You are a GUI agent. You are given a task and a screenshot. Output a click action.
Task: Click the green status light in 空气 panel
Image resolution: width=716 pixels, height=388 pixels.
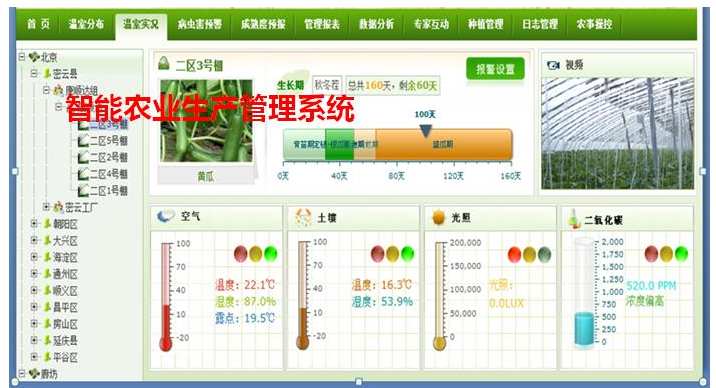270,253
